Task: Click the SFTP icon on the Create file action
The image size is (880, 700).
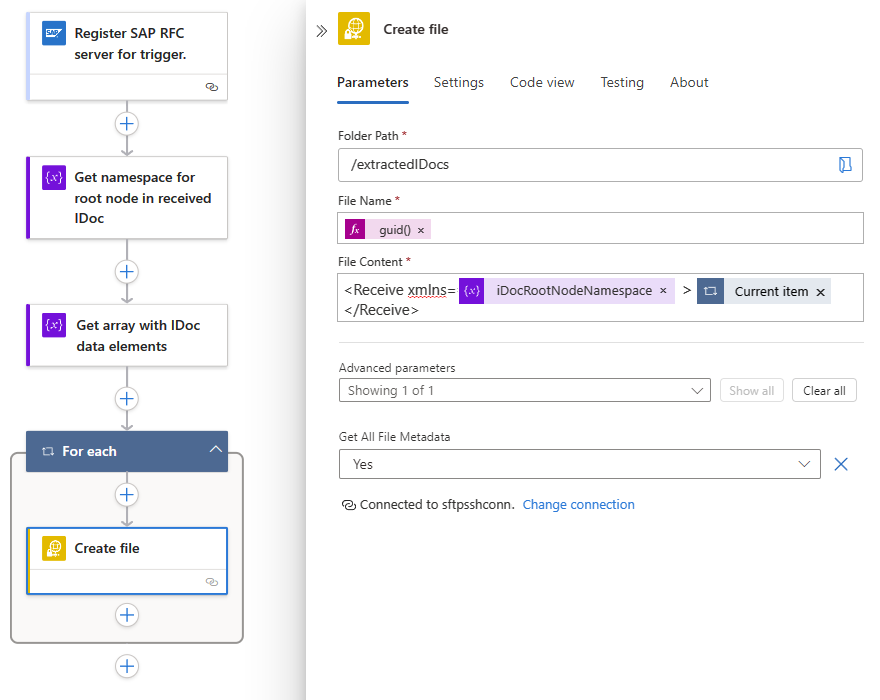Action: pyautogui.click(x=54, y=548)
